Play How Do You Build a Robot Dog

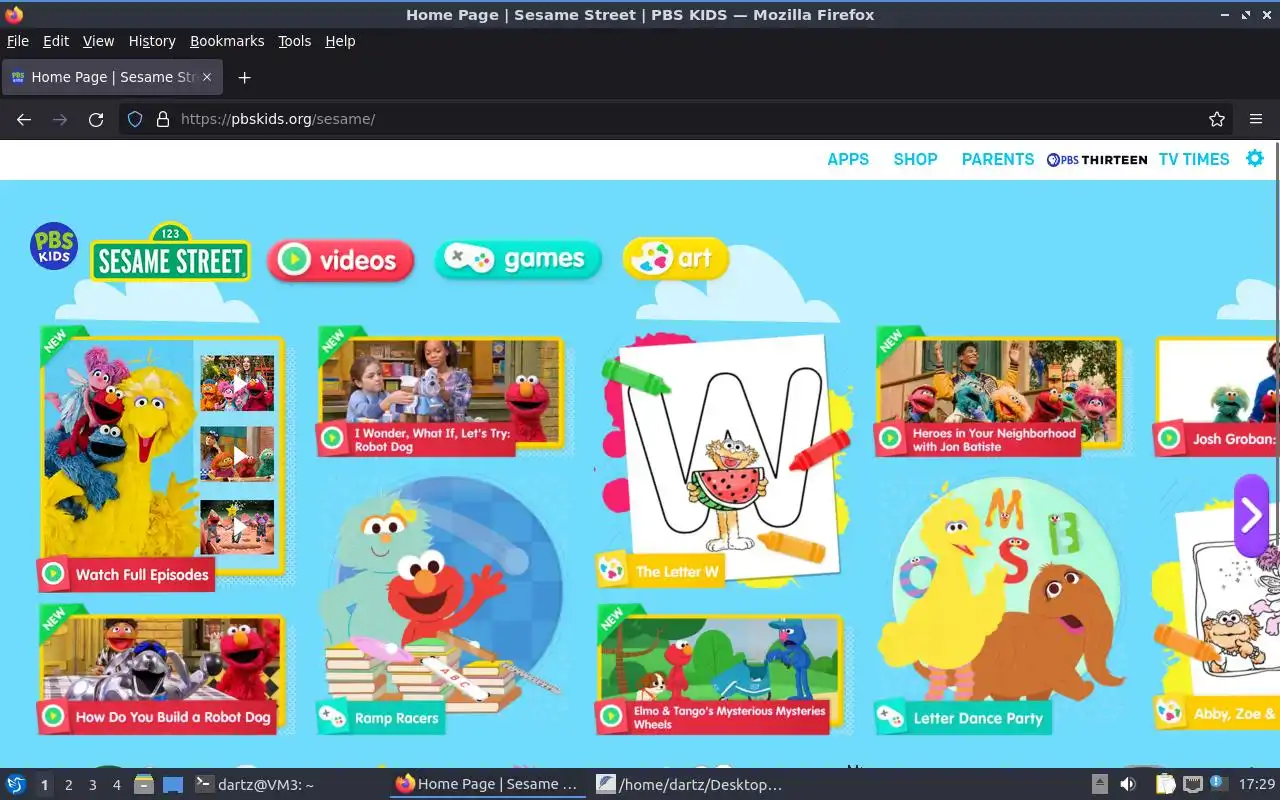pos(162,668)
